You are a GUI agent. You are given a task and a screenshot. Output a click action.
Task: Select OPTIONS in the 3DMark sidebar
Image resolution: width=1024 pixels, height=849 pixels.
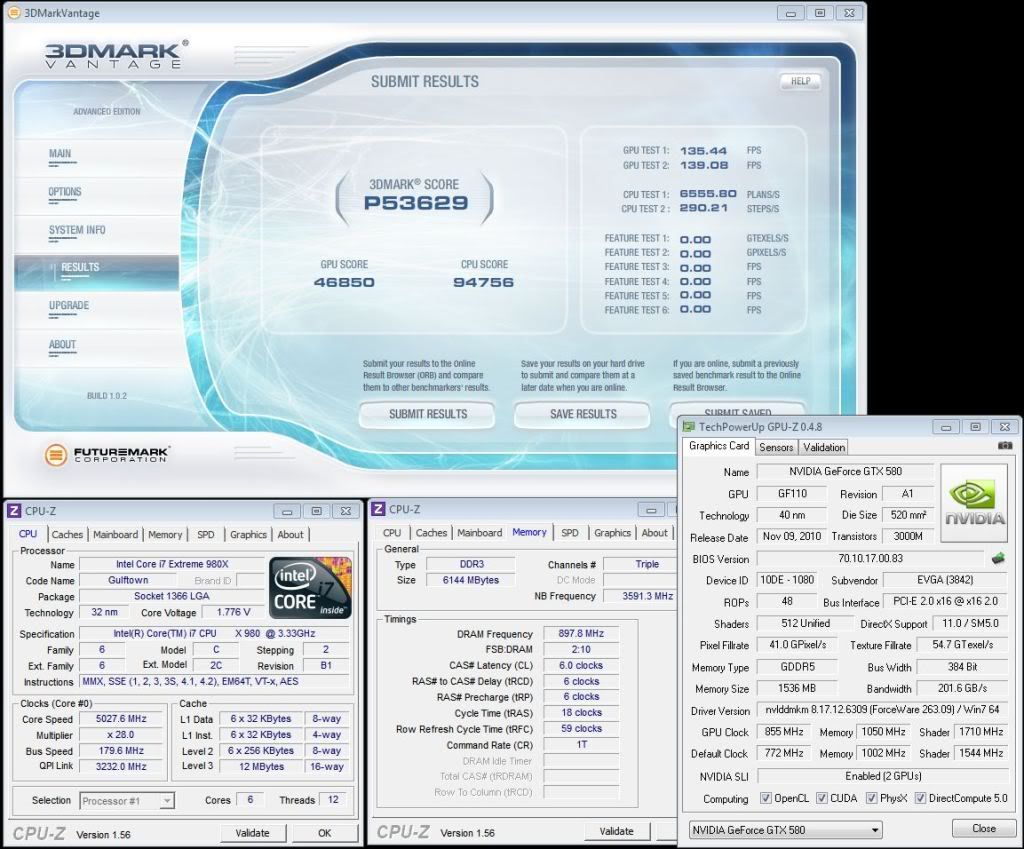(65, 192)
